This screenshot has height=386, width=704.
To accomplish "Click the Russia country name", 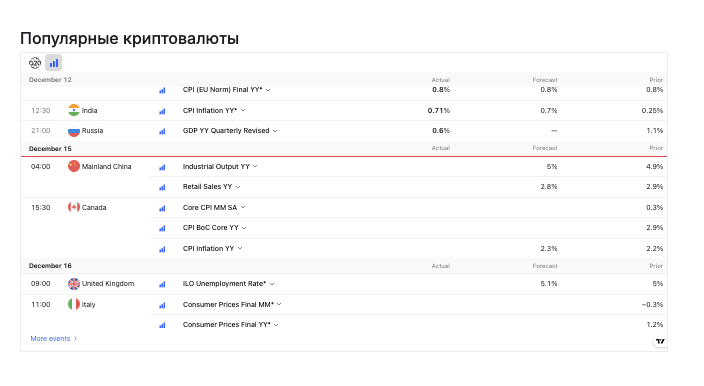I will 92,131.
